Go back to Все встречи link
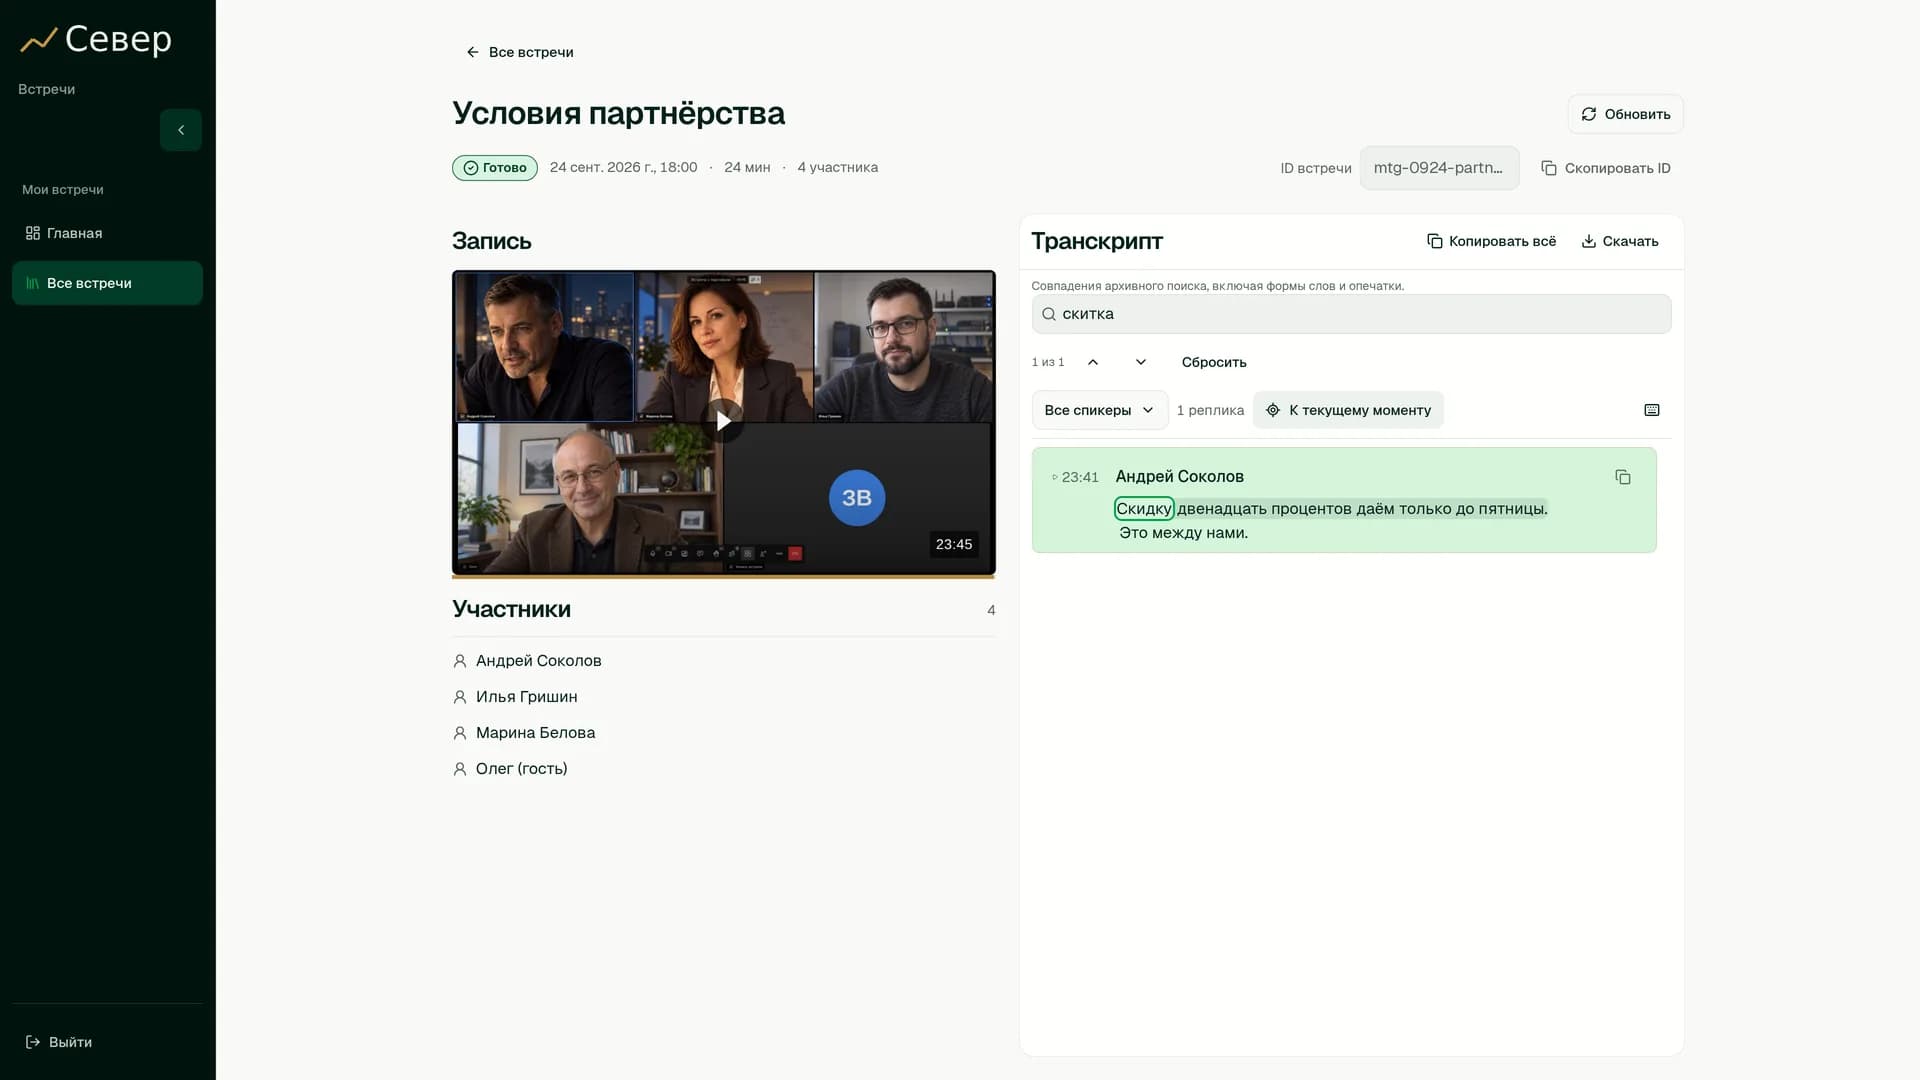The height and width of the screenshot is (1080, 1920). [x=520, y=52]
